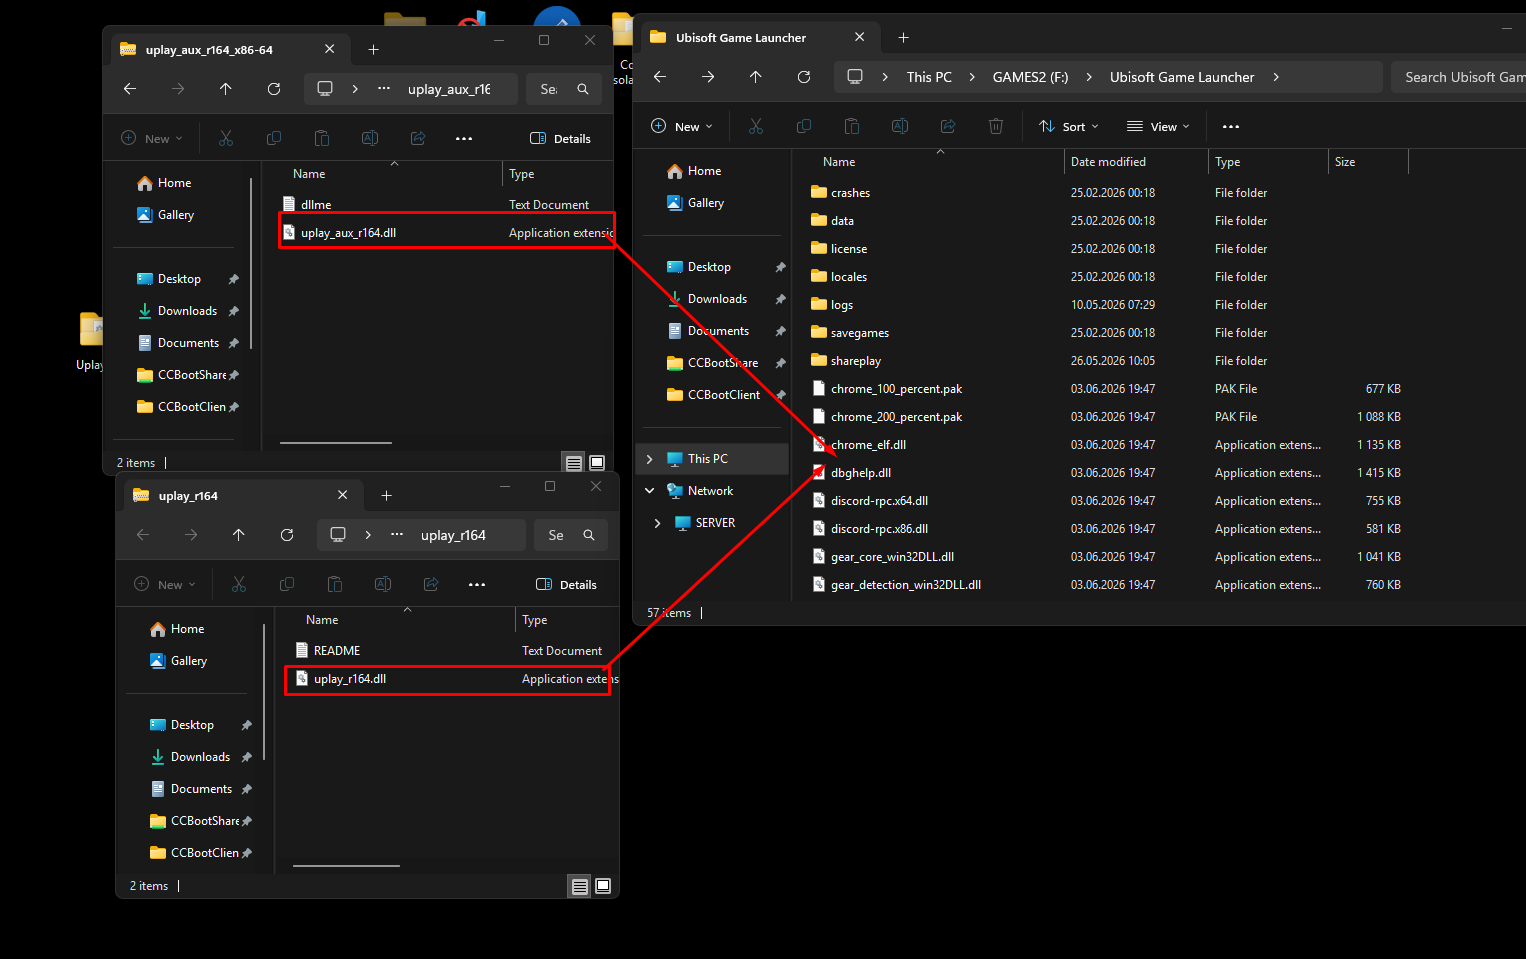Click Refresh in uplay_aux_r164_x86-64 window

[274, 89]
